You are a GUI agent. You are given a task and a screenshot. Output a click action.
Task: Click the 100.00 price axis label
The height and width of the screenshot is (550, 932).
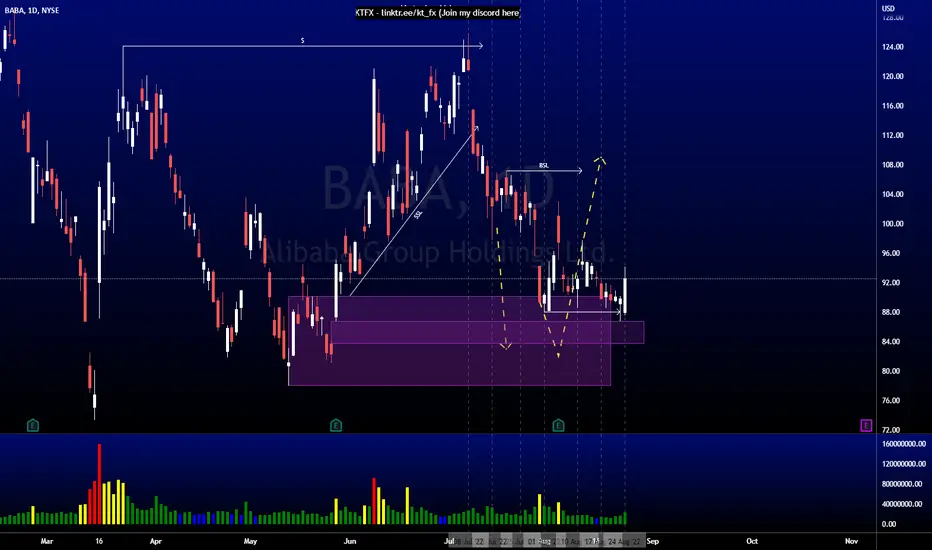point(893,224)
